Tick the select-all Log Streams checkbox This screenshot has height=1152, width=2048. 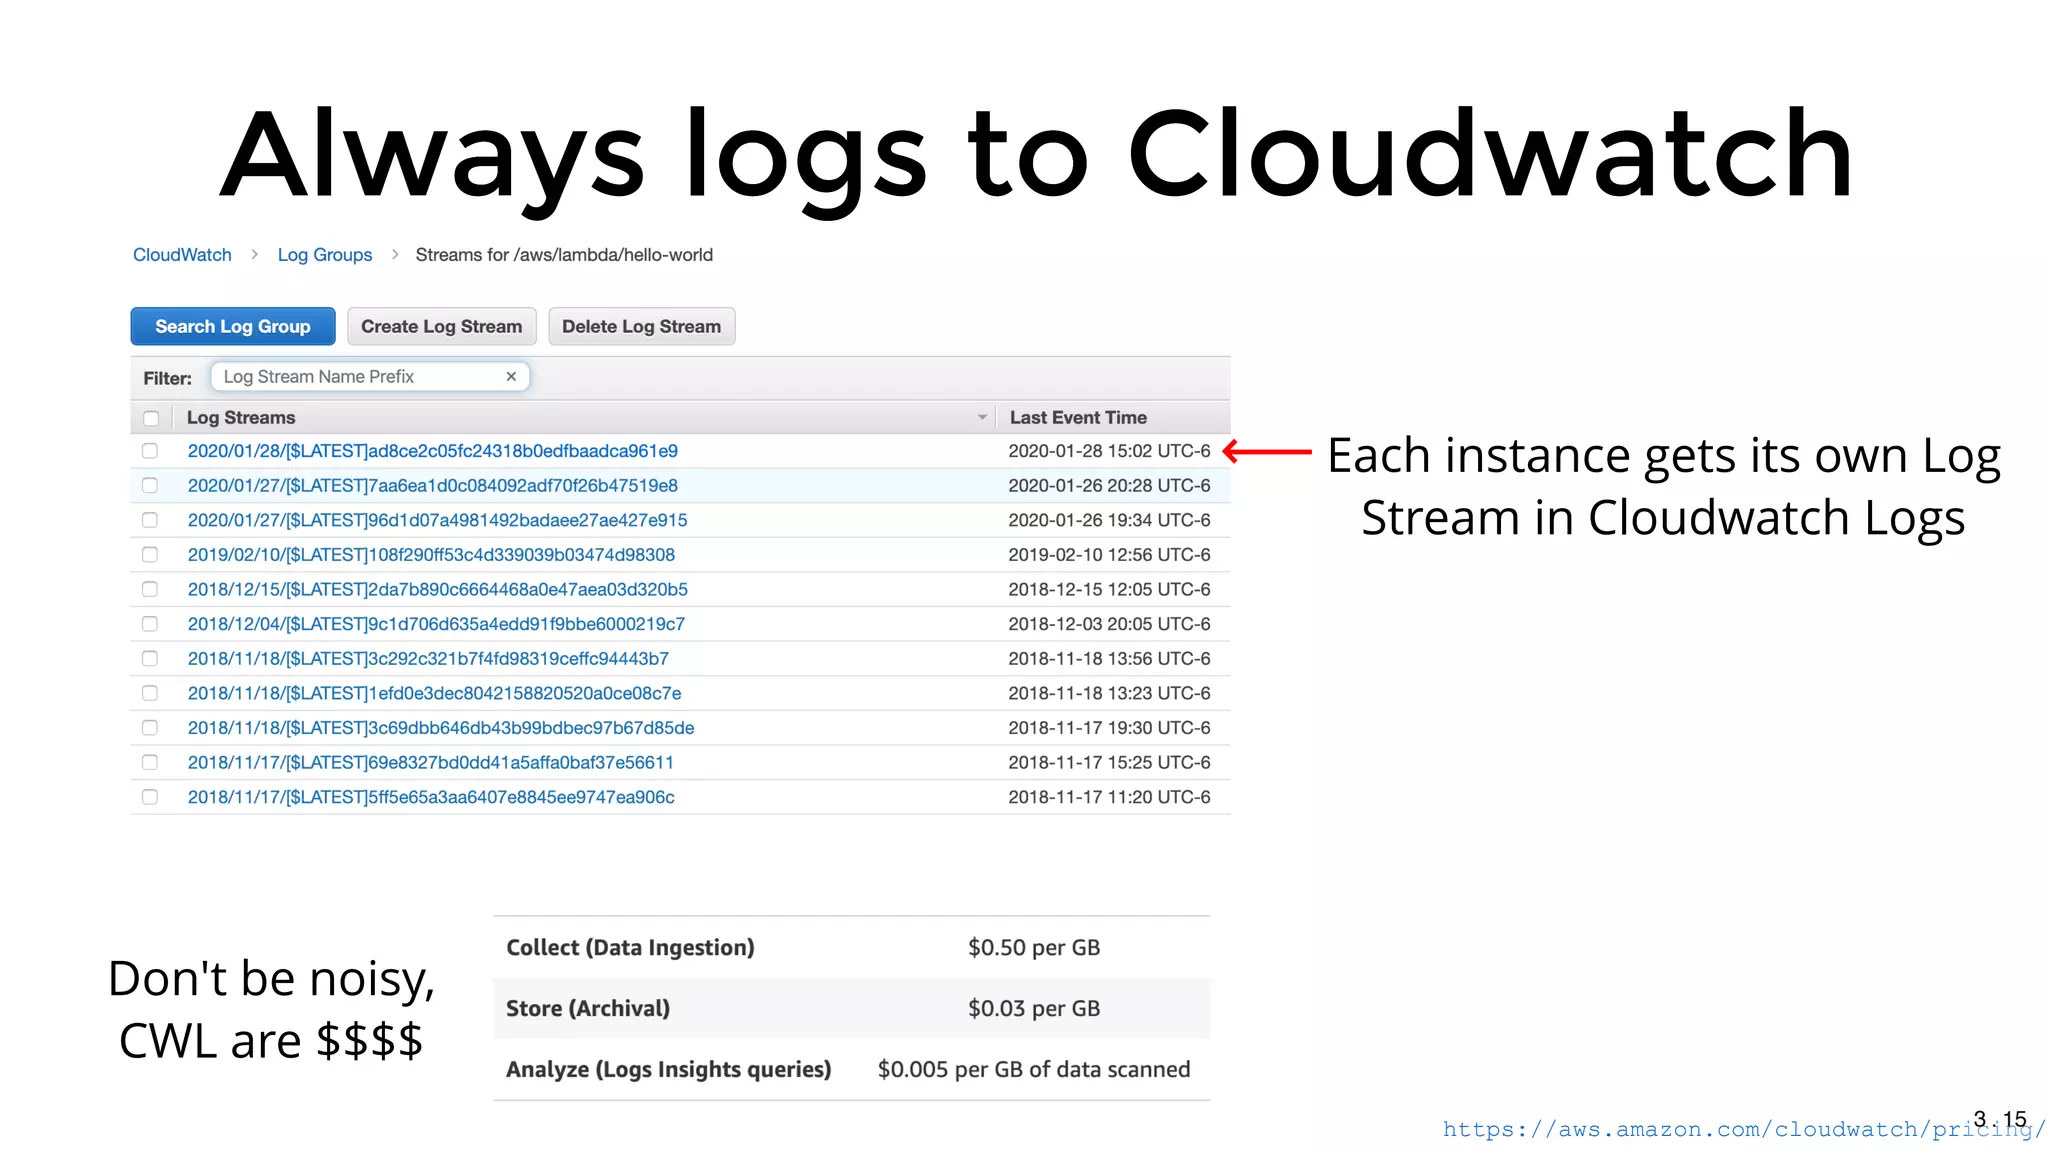pos(151,418)
